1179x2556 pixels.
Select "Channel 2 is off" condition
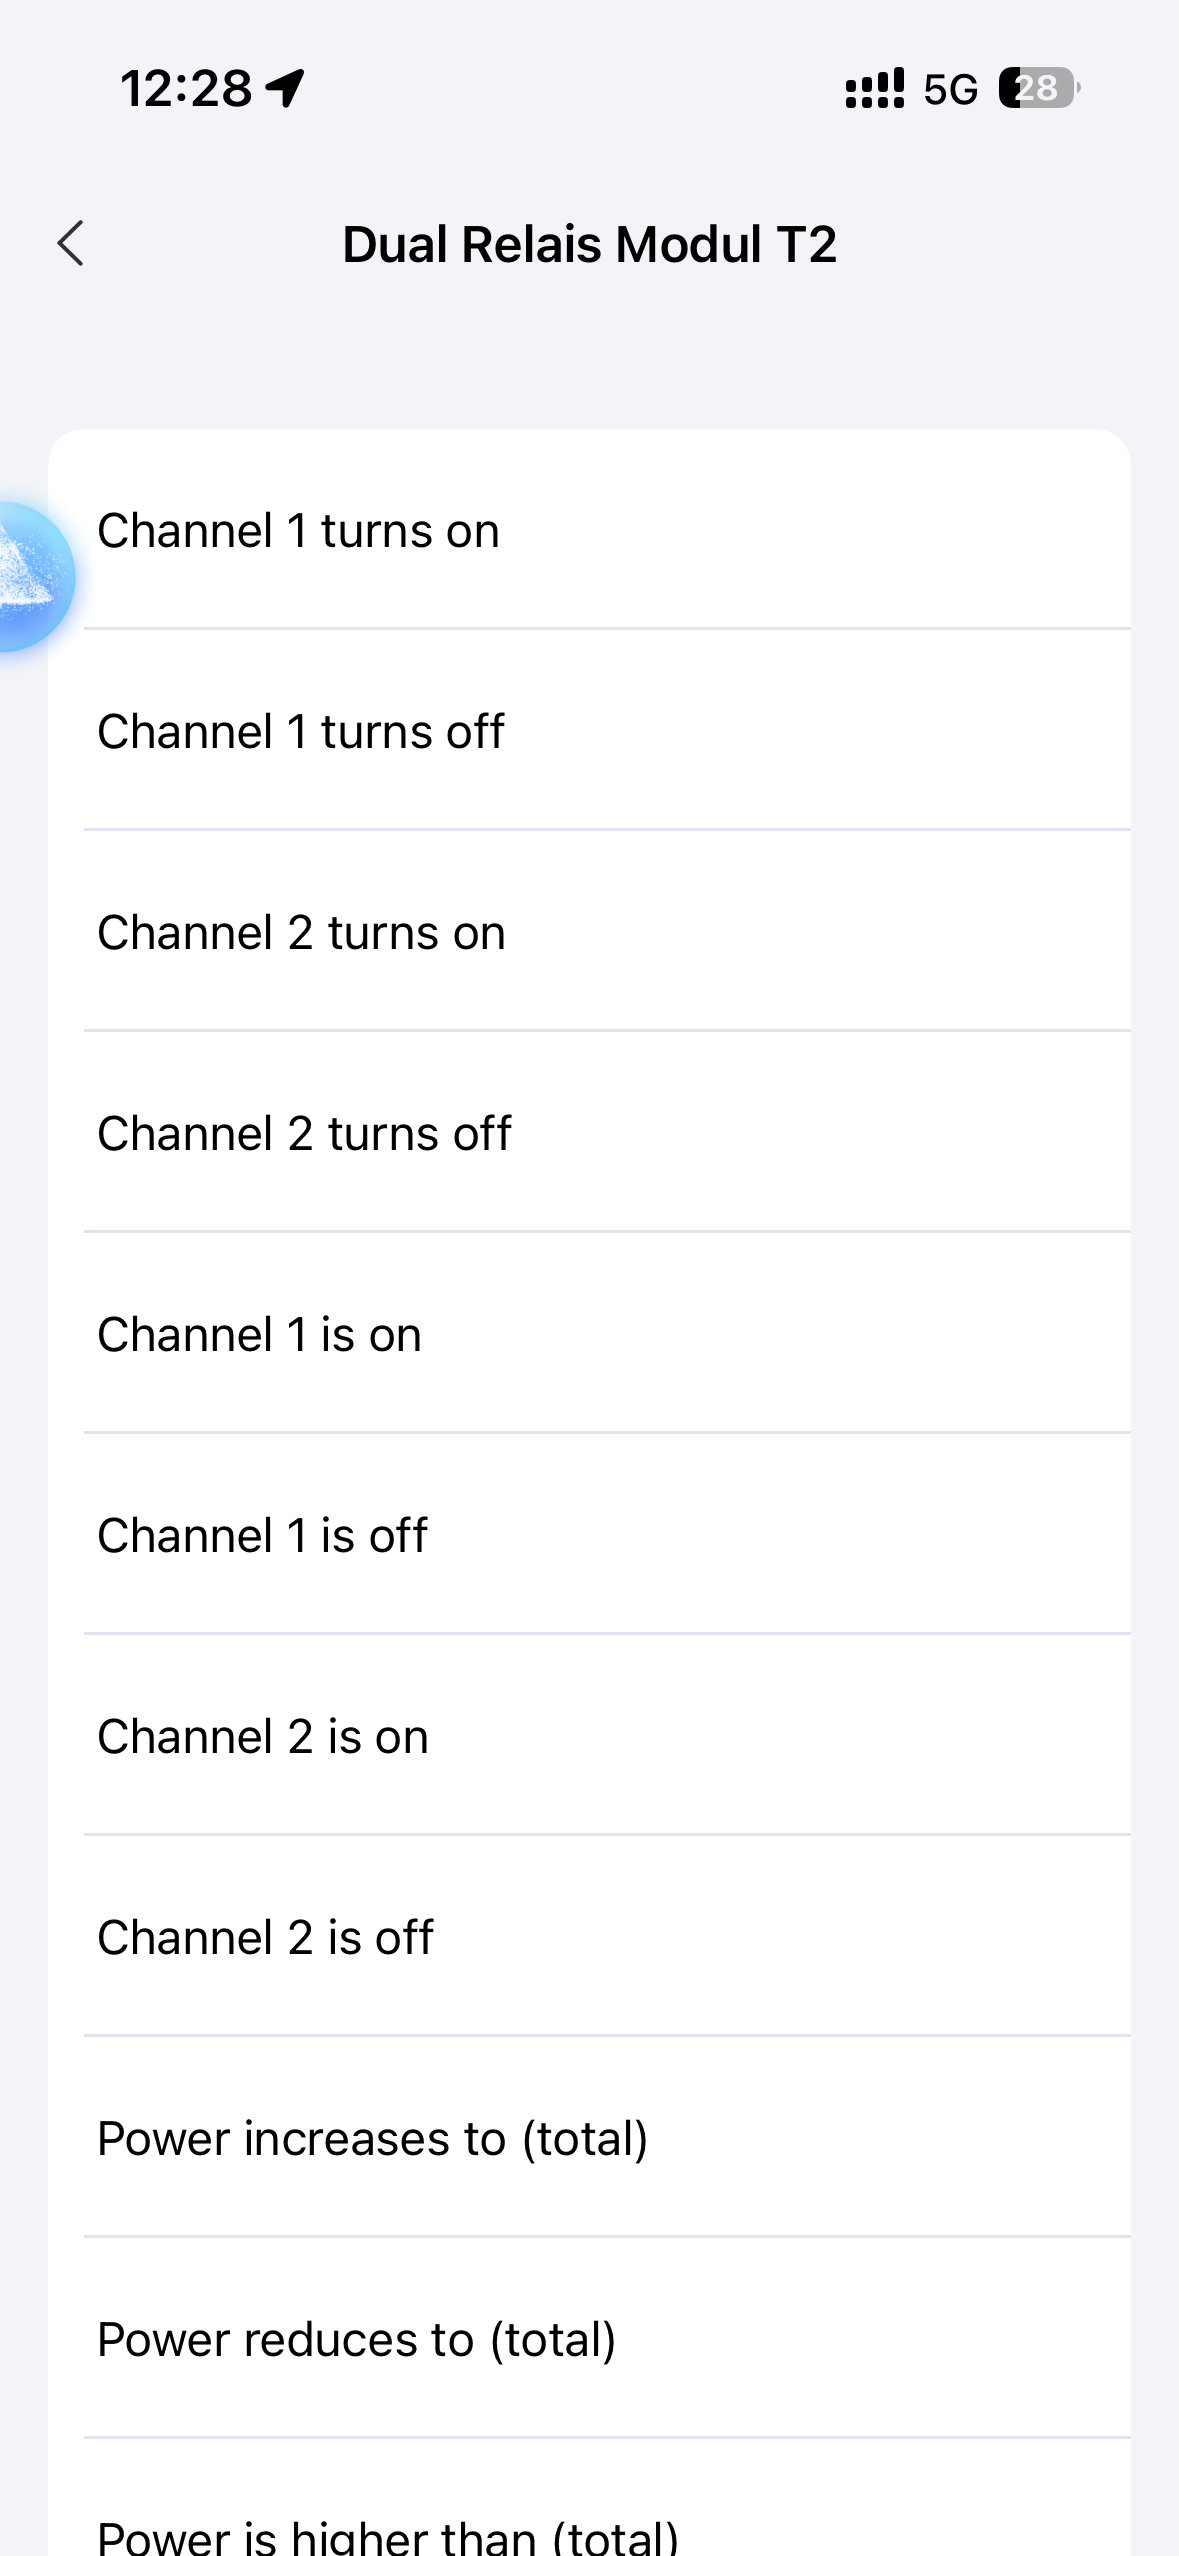pos(590,1937)
